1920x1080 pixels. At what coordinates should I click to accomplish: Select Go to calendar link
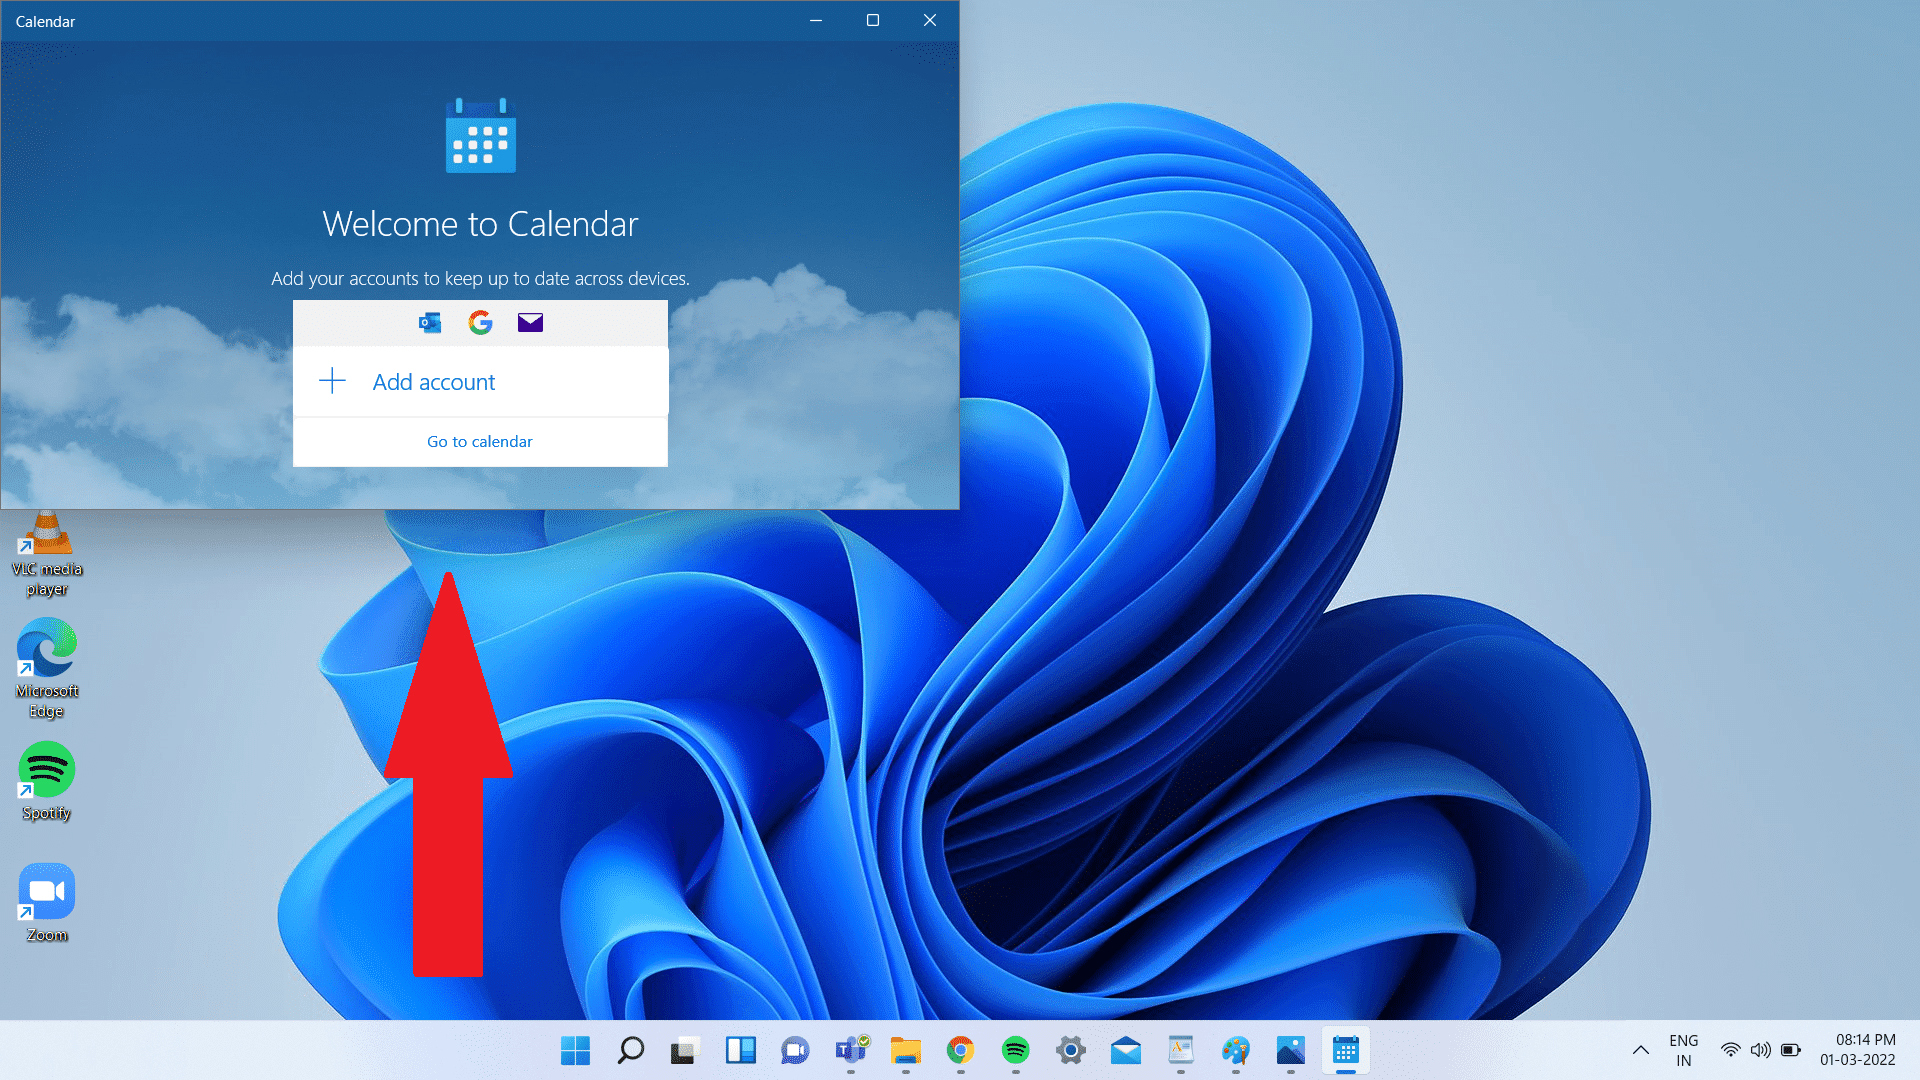click(x=479, y=440)
